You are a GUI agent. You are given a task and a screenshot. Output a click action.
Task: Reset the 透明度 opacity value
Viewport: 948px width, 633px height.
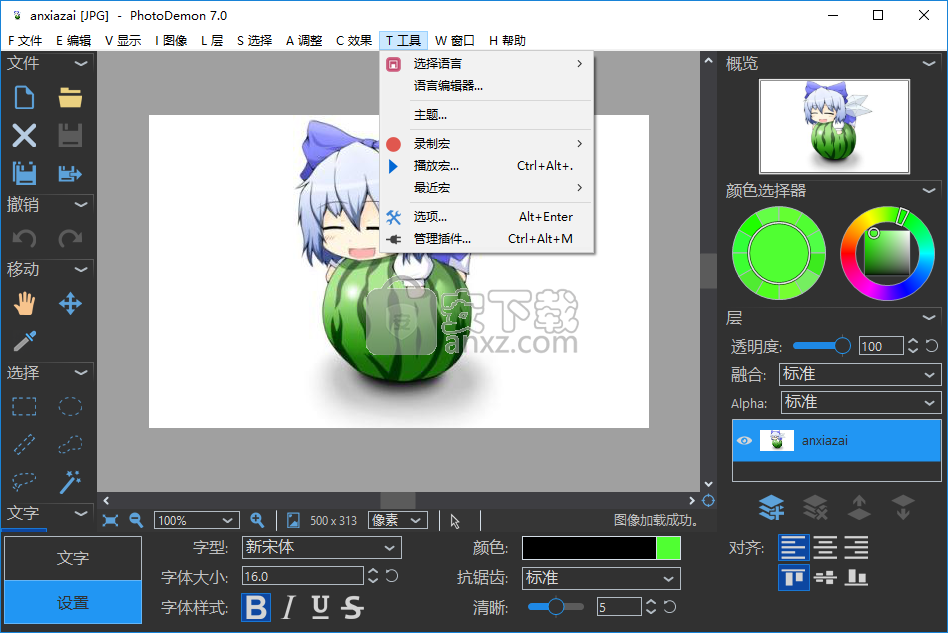pyautogui.click(x=932, y=346)
